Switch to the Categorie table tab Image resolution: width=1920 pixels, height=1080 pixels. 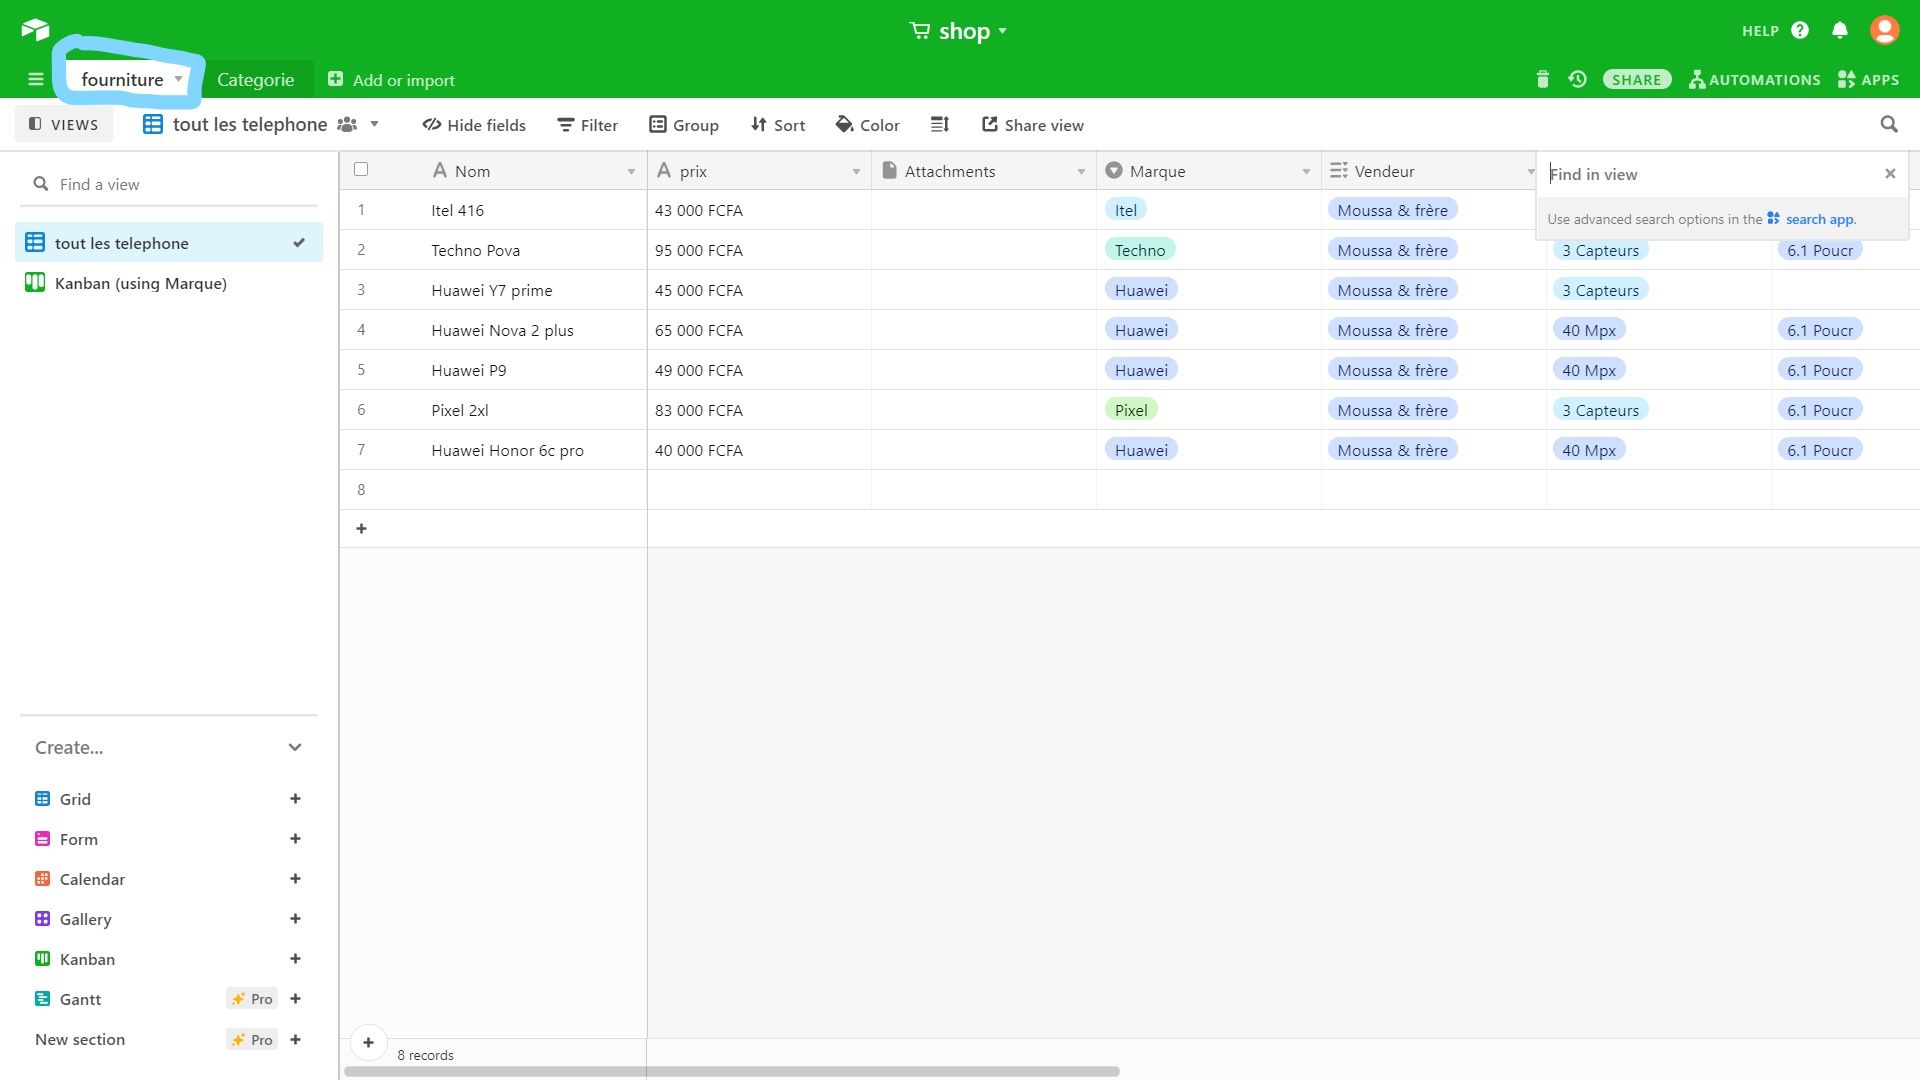256,80
